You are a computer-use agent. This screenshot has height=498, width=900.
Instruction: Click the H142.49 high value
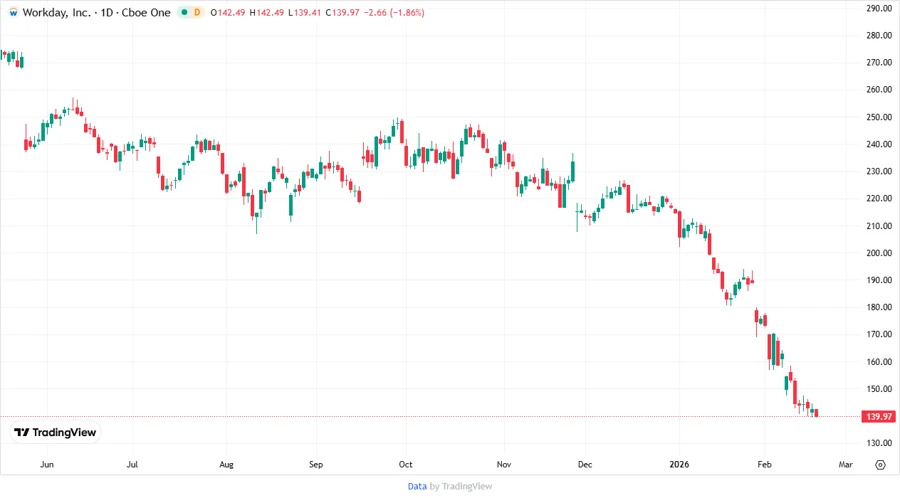click(x=266, y=13)
